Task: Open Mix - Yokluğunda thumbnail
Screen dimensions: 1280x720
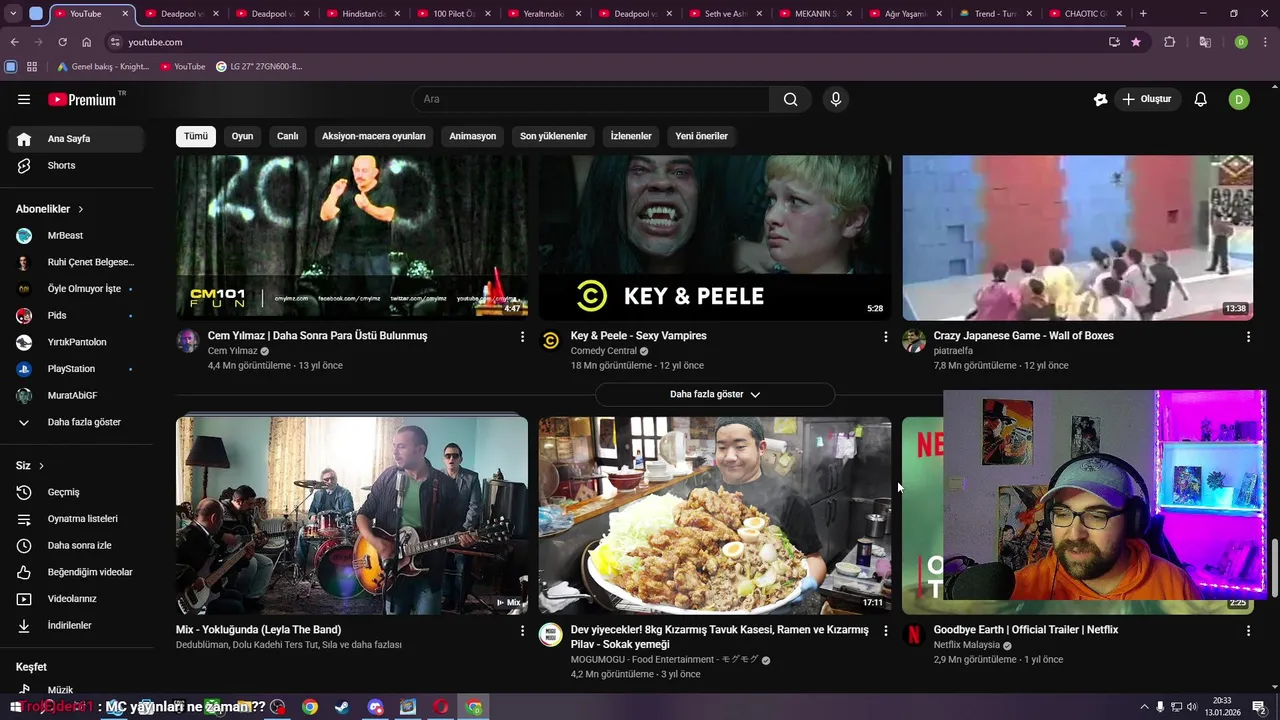Action: coord(352,515)
